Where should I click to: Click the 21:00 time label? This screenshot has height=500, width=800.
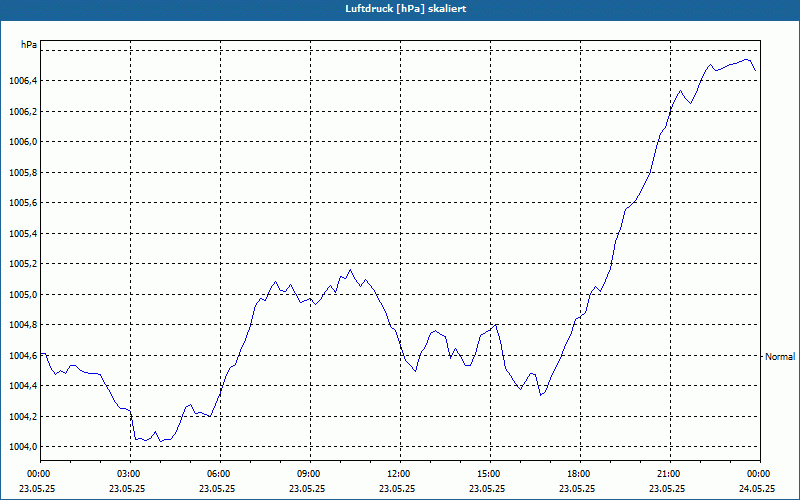(x=670, y=474)
